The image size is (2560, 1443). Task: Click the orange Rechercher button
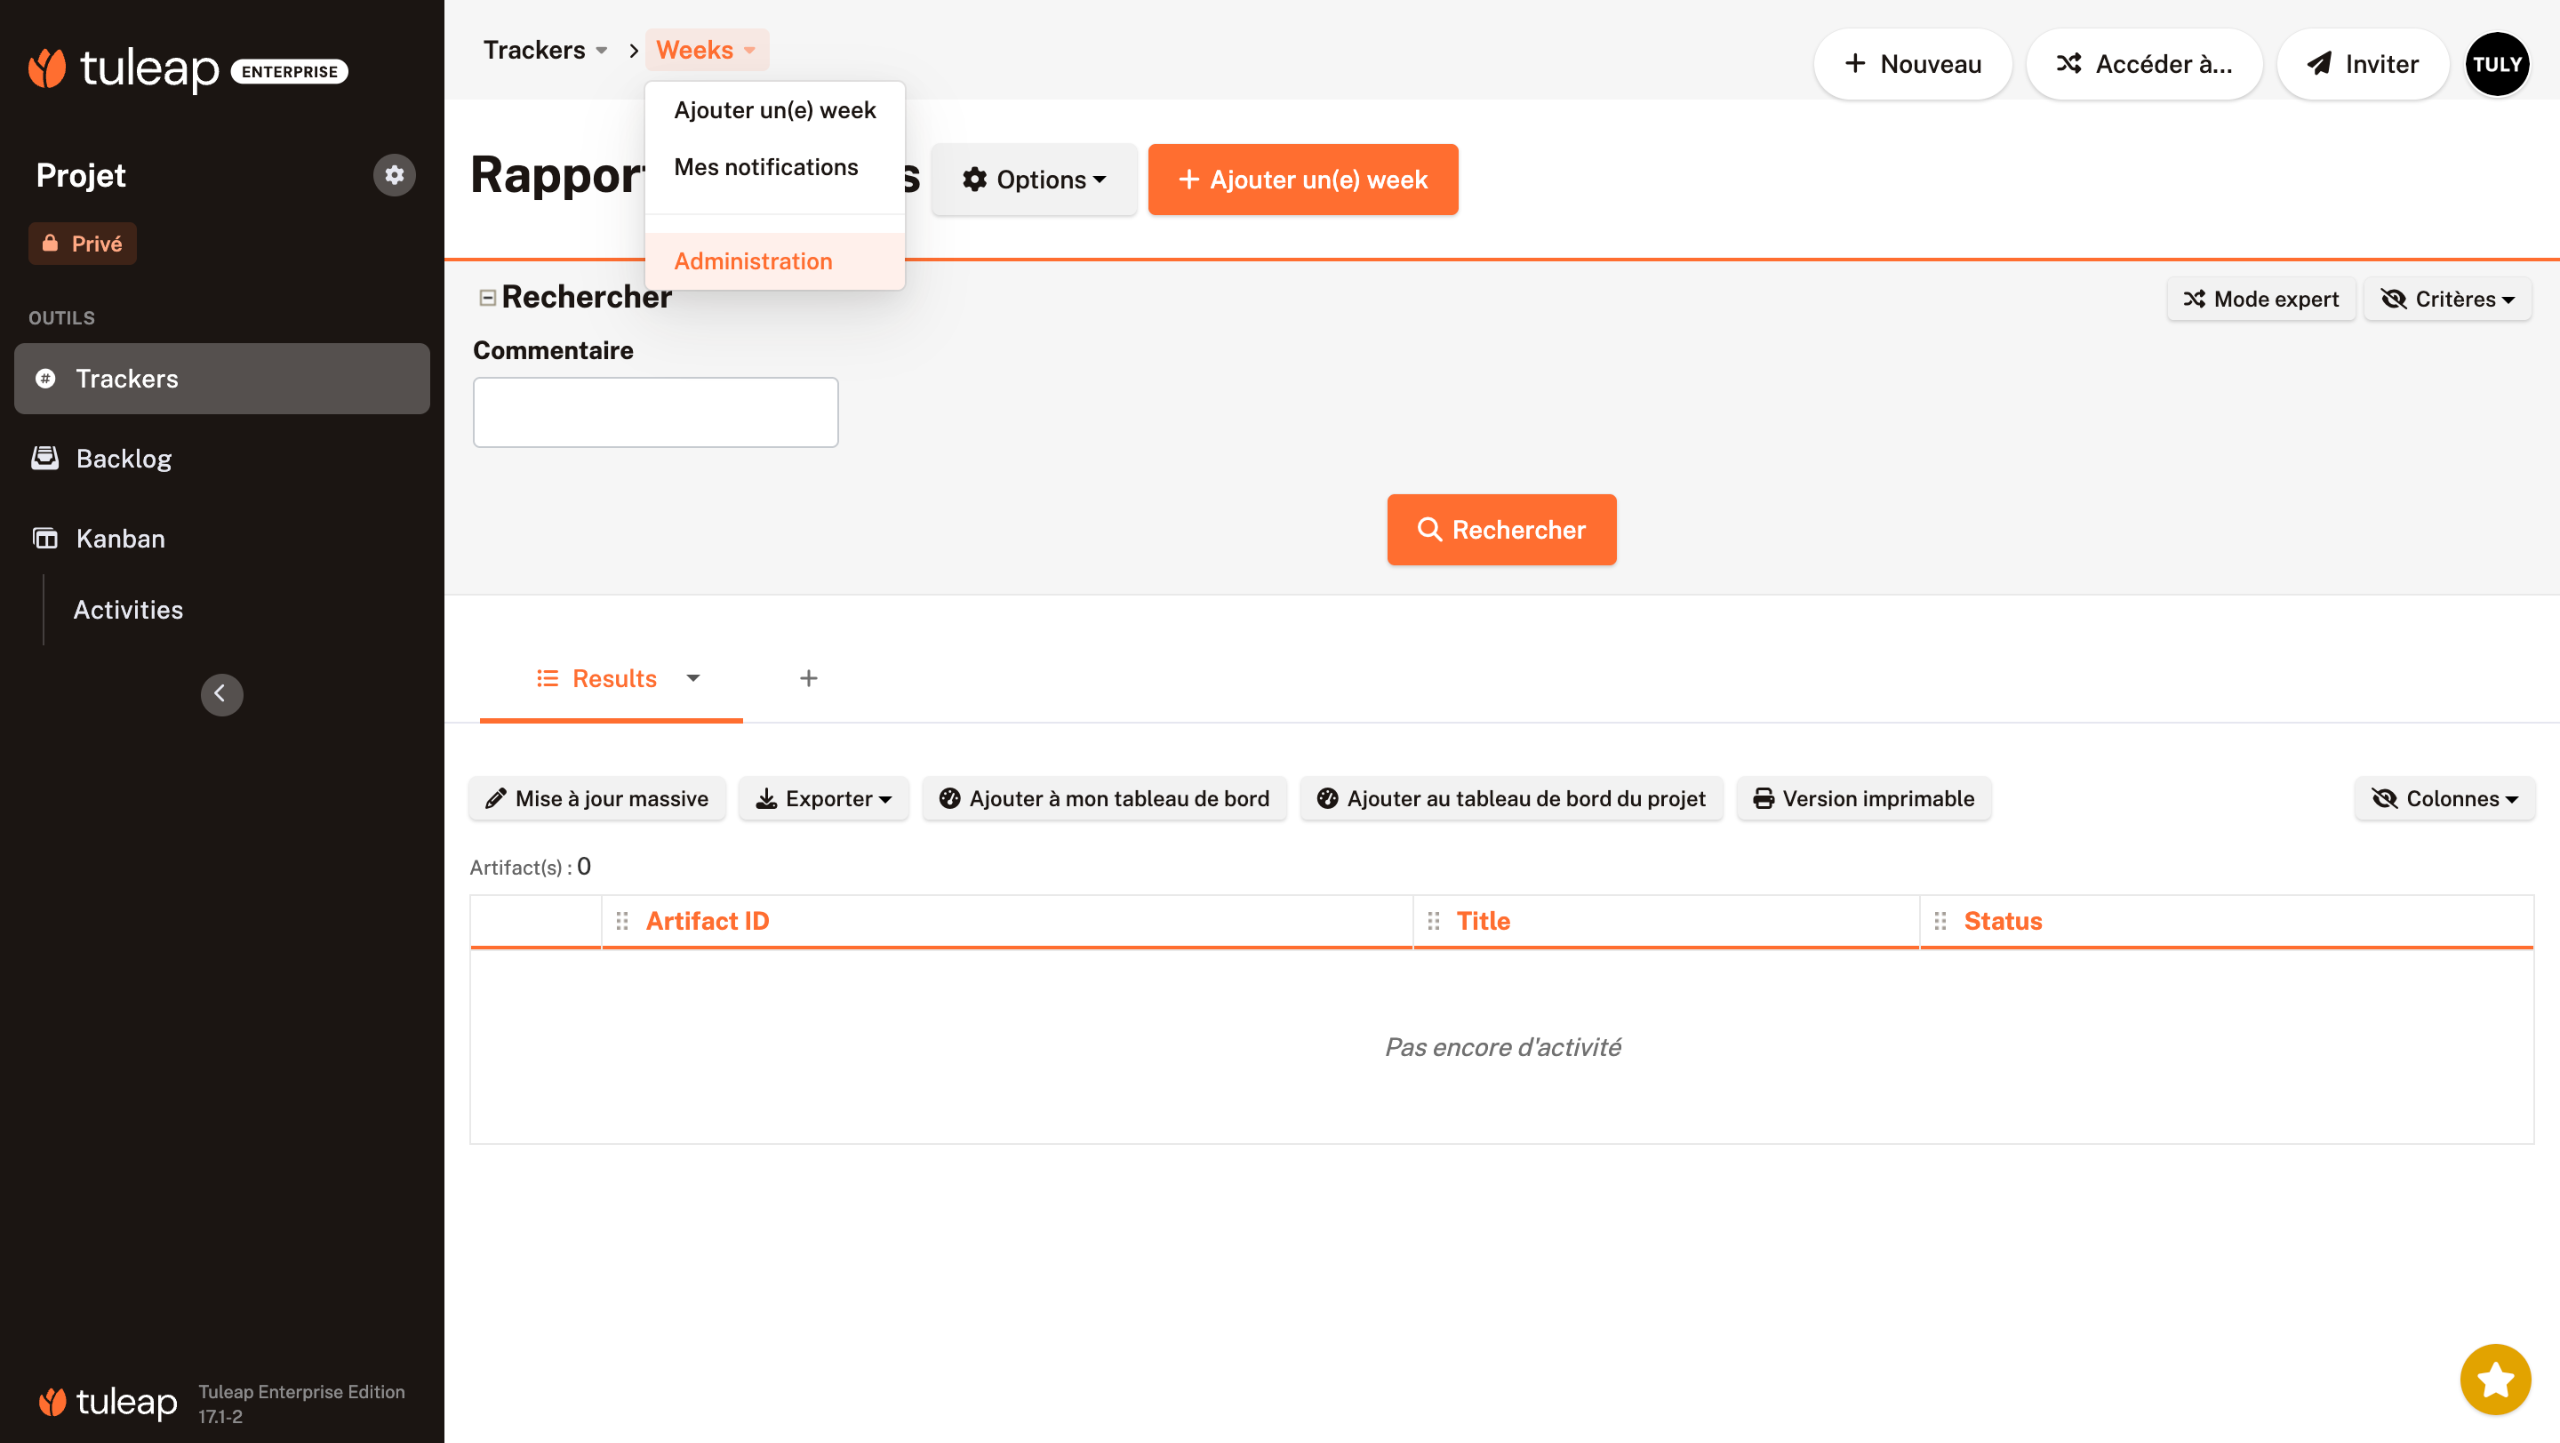click(1501, 529)
